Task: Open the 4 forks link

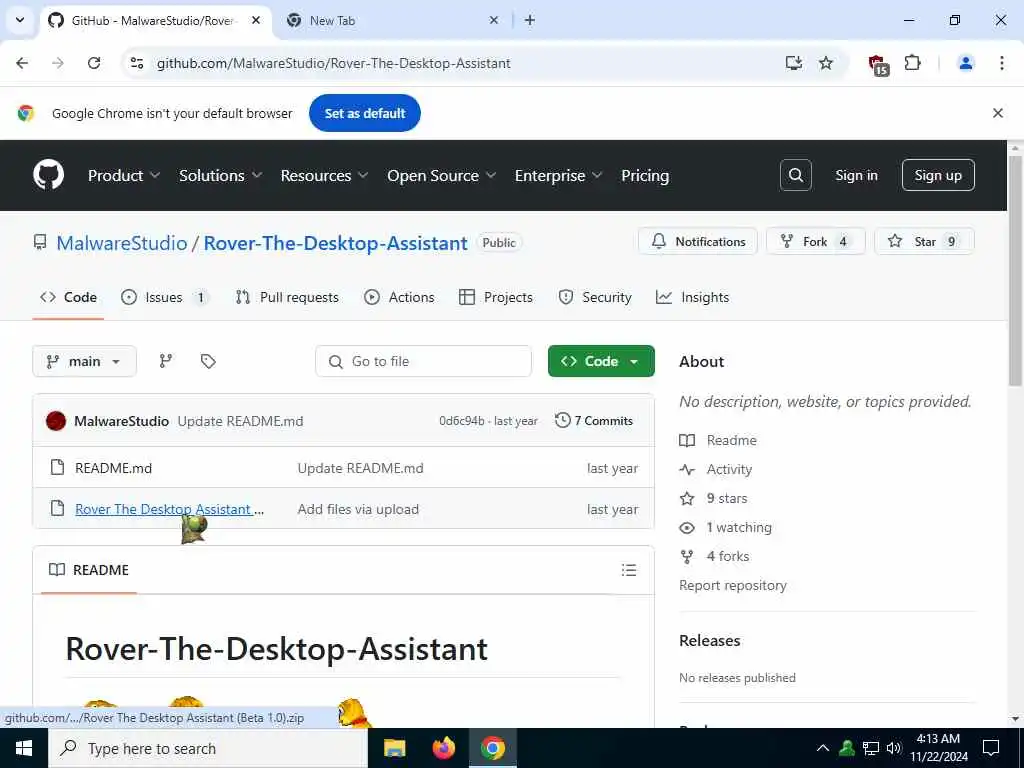Action: [x=728, y=556]
